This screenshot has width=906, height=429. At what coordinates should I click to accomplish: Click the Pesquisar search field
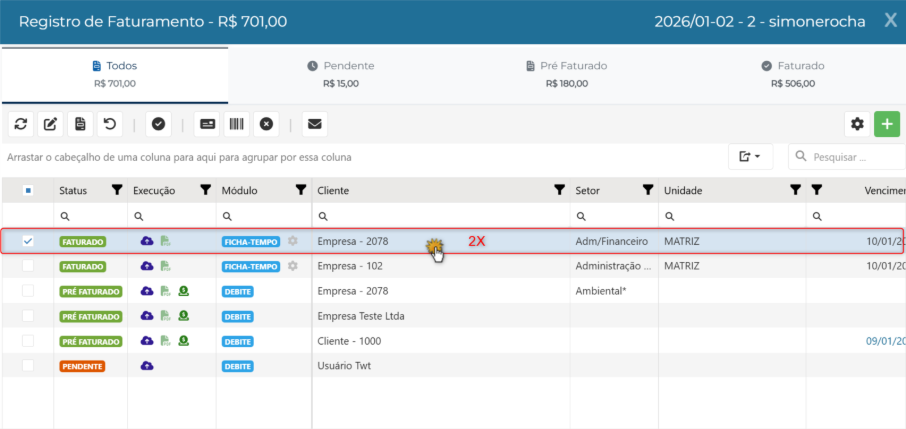pos(846,157)
